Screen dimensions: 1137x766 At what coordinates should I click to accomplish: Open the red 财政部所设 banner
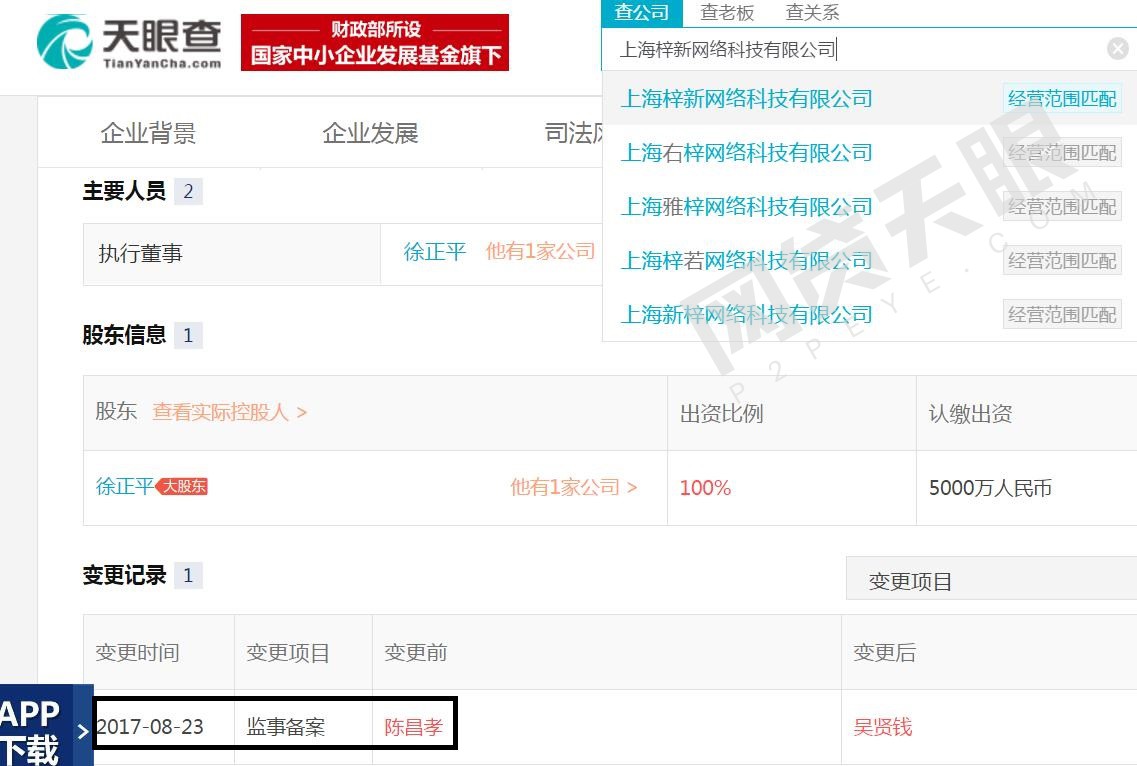click(x=375, y=43)
